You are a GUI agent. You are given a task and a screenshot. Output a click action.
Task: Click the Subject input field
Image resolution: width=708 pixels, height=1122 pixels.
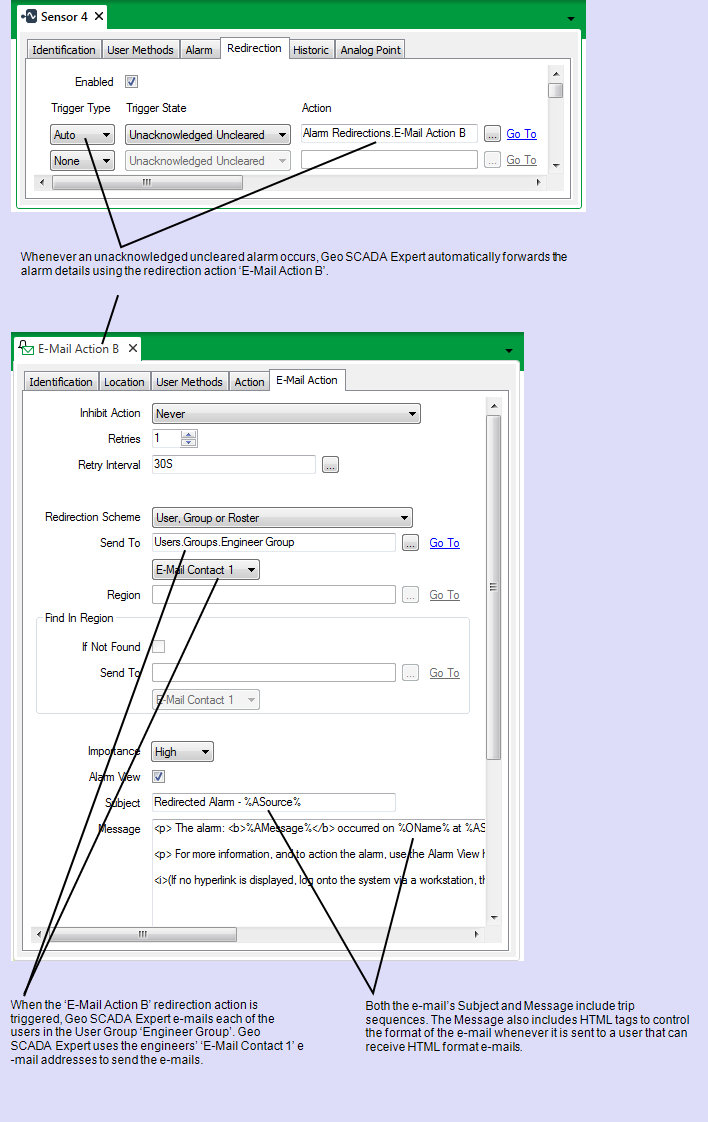tap(274, 802)
